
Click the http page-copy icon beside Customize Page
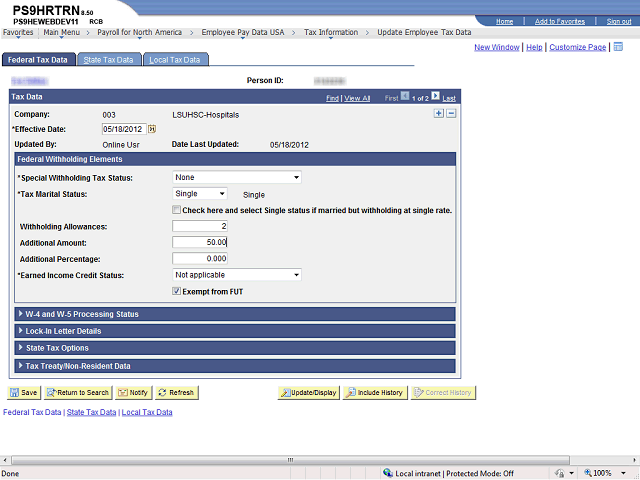pyautogui.click(x=617, y=46)
